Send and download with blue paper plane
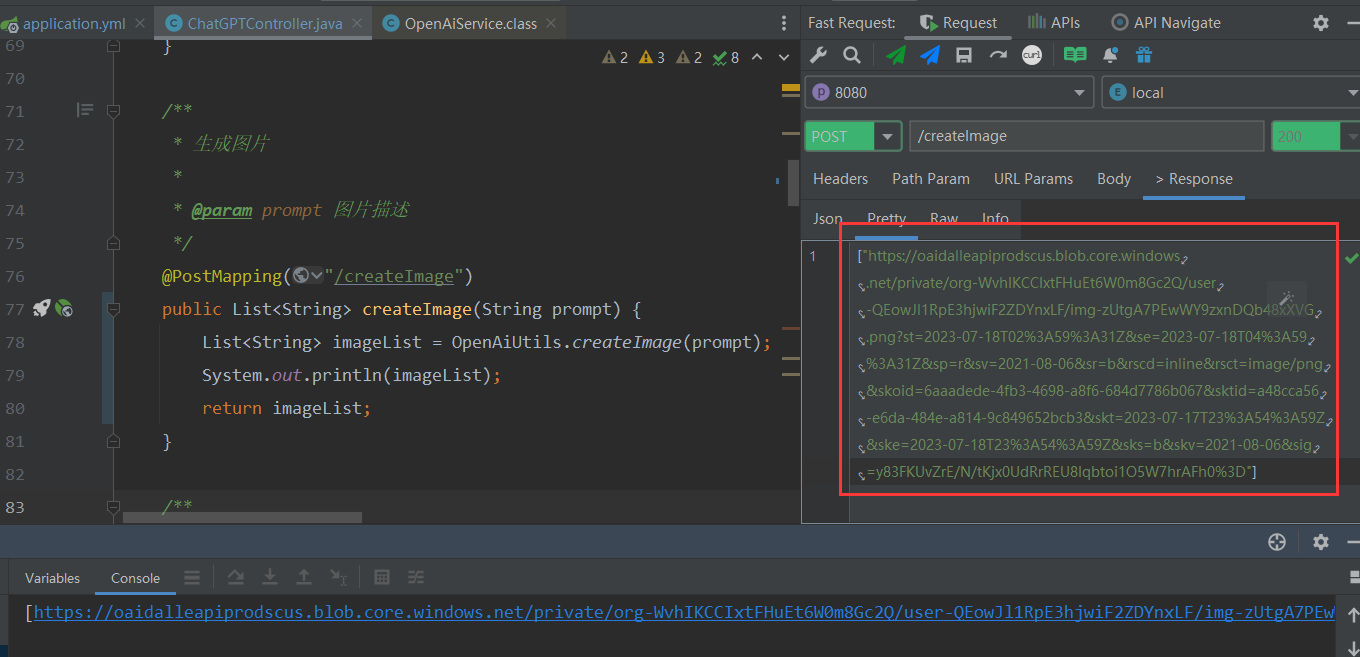Image resolution: width=1360 pixels, height=657 pixels. click(x=930, y=56)
